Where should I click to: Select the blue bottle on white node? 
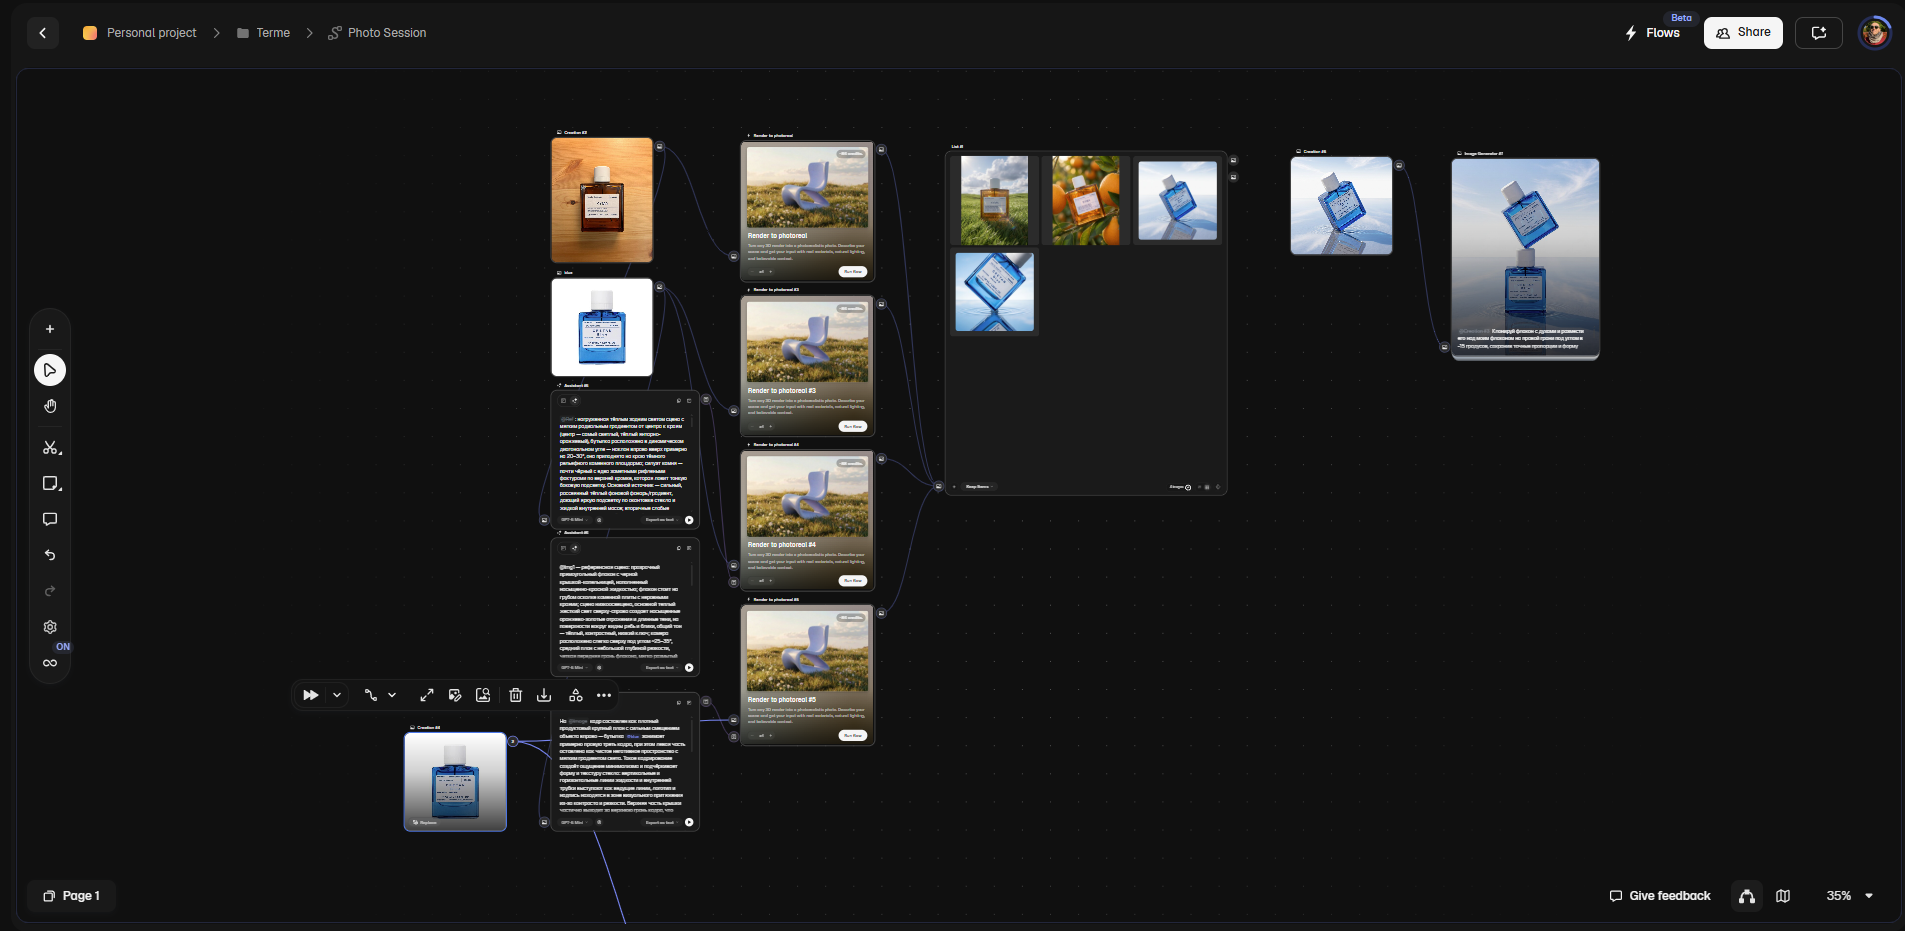(x=602, y=327)
